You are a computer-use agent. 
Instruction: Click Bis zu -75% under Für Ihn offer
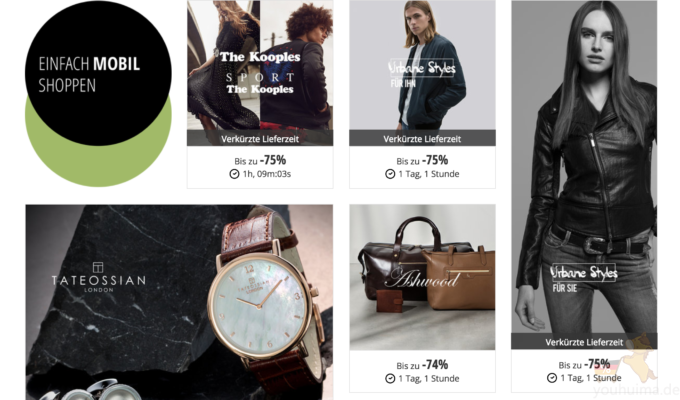[x=422, y=161]
